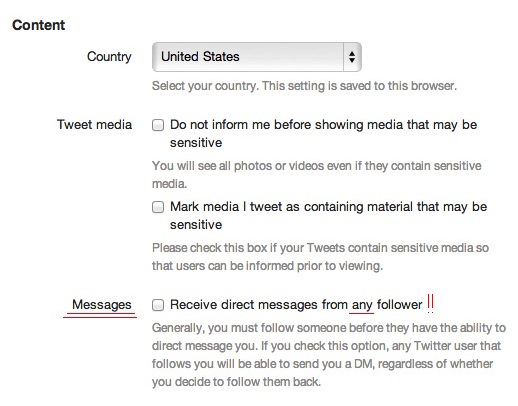Click the underlined word 'any' in Messages option
The height and width of the screenshot is (406, 518).
[362, 306]
